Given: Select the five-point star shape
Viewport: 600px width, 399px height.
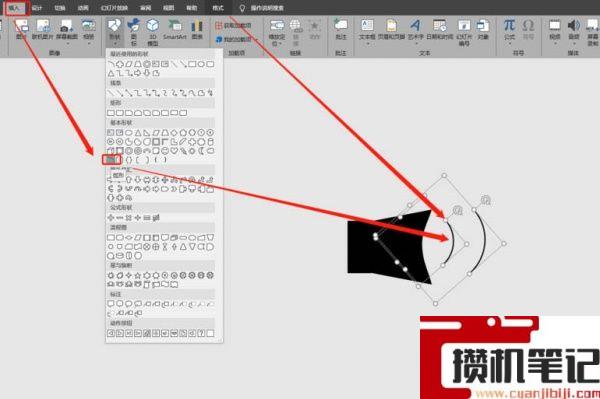Looking at the screenshot, I should click(x=138, y=275).
